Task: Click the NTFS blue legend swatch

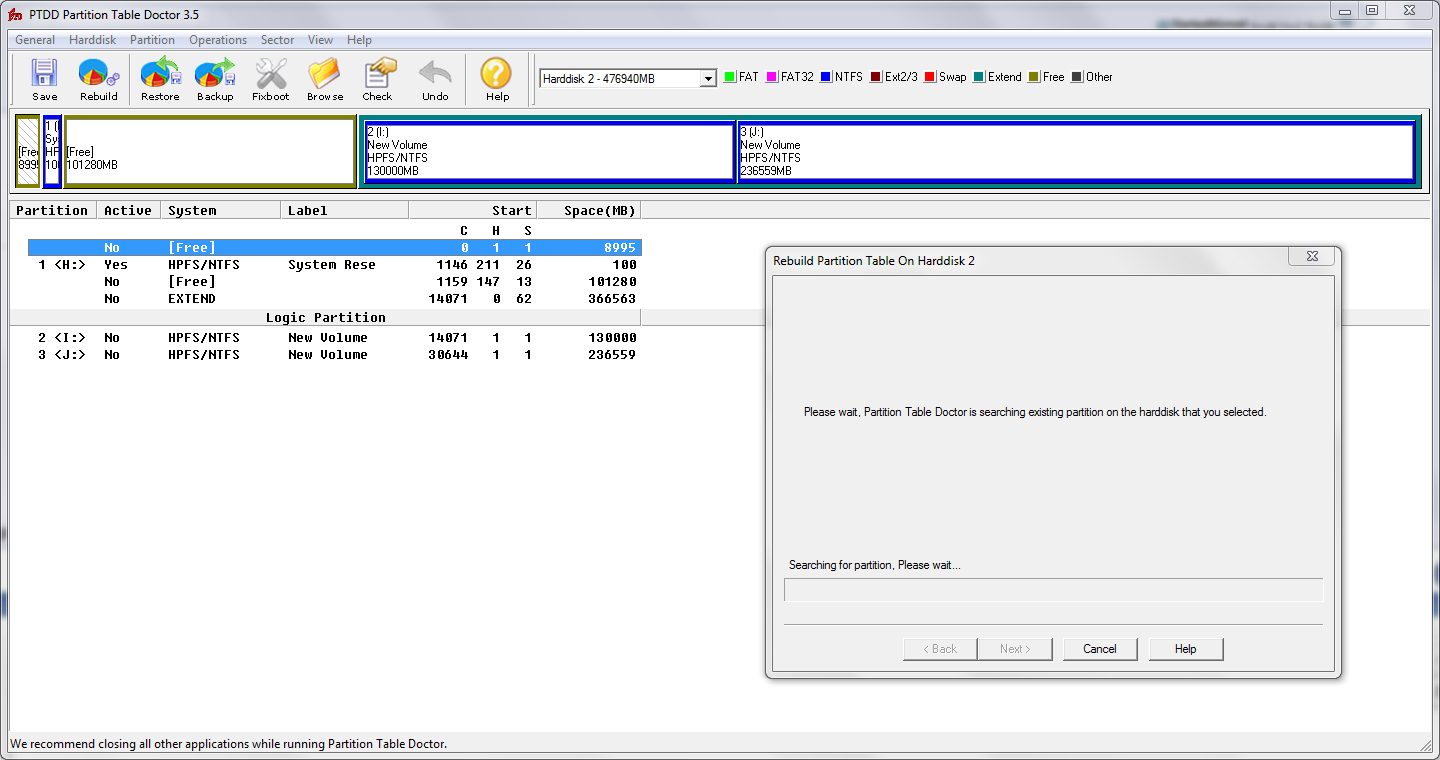Action: coord(826,77)
